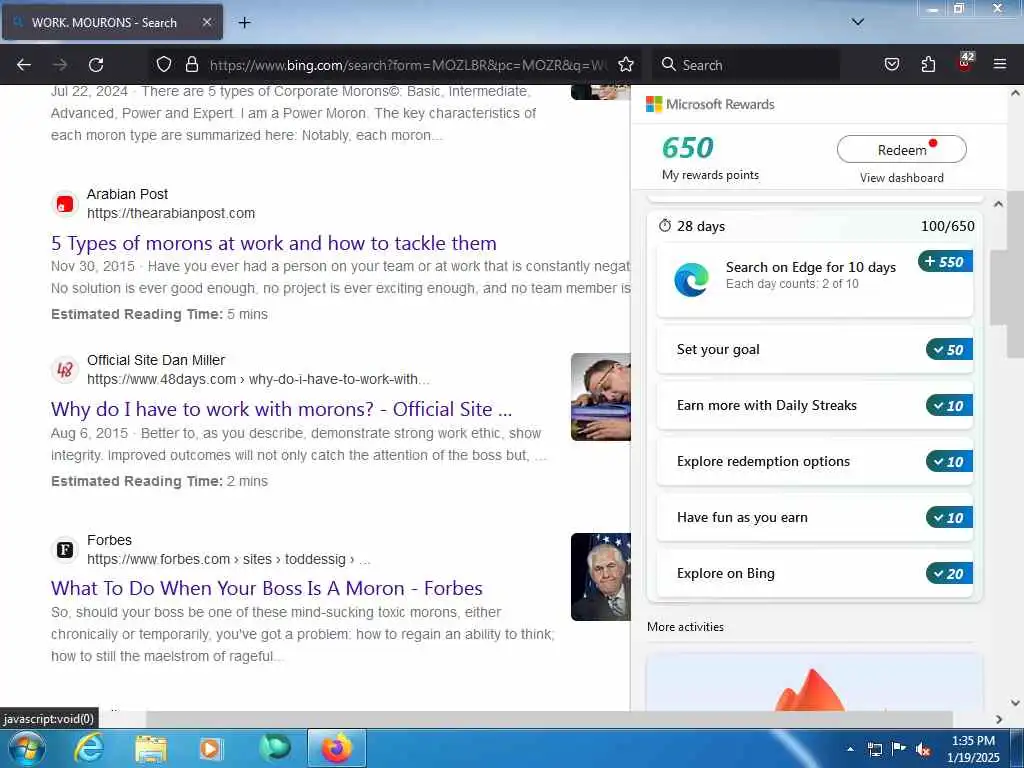Click the Firefox taskbar icon
This screenshot has height=768, width=1024.
[x=336, y=748]
